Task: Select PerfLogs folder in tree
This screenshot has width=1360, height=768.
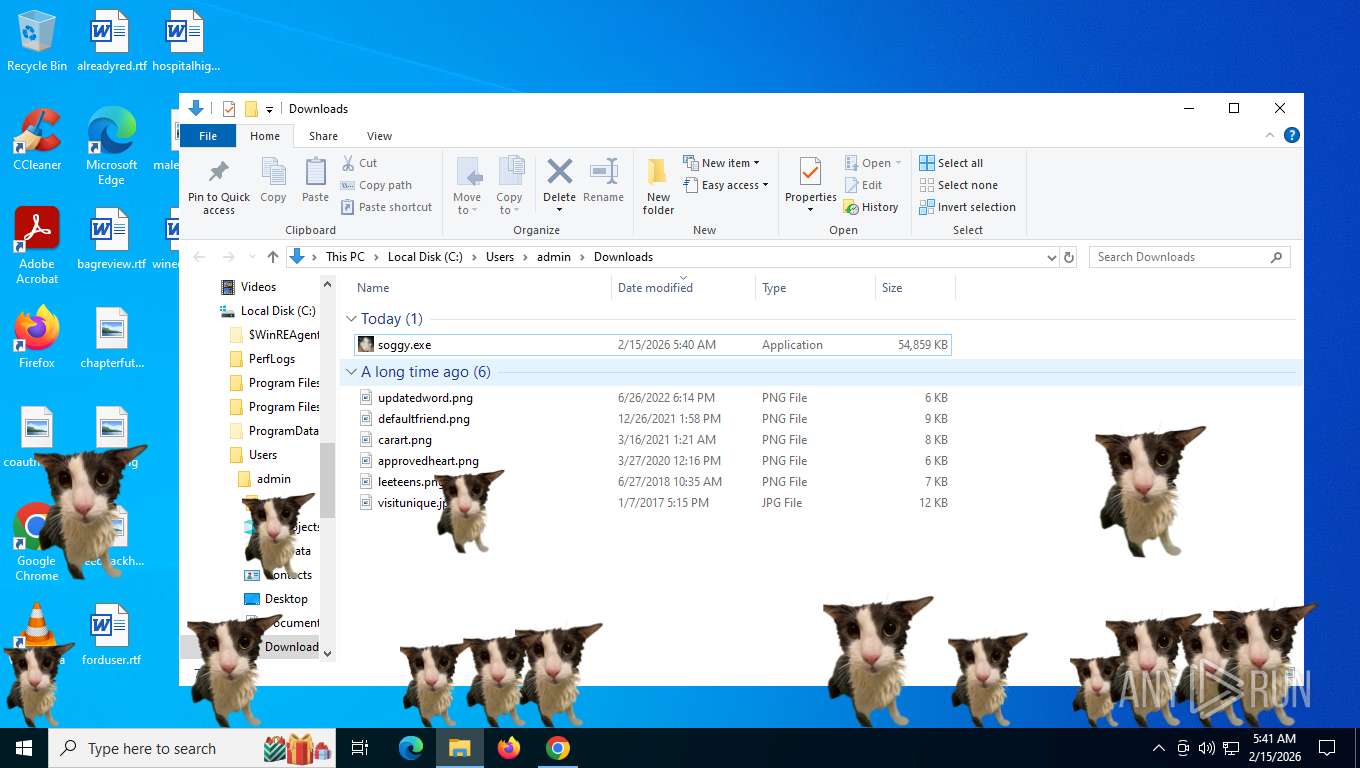Action: click(271, 359)
